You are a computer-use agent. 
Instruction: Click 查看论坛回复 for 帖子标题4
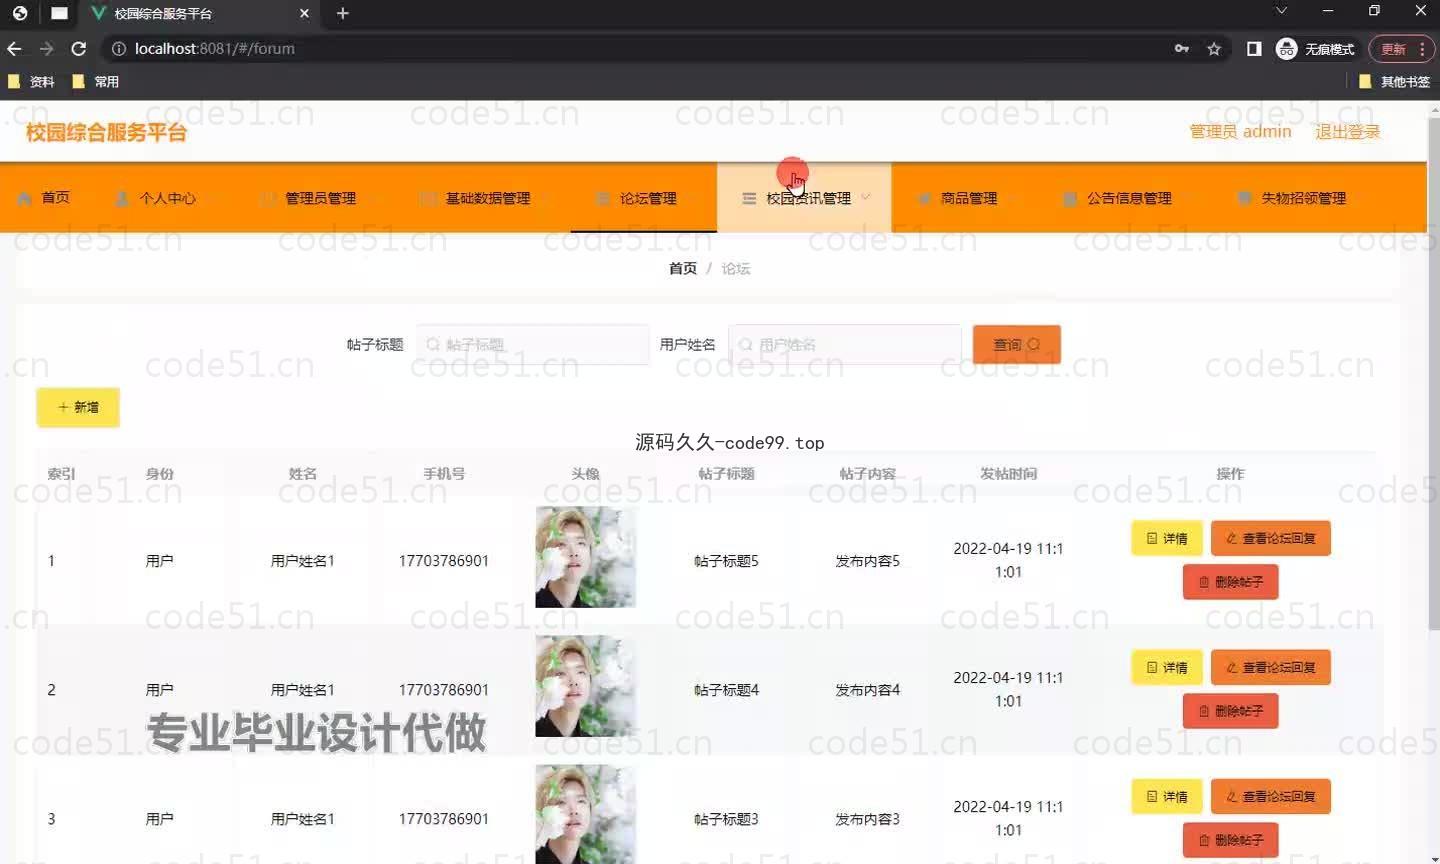(1270, 667)
